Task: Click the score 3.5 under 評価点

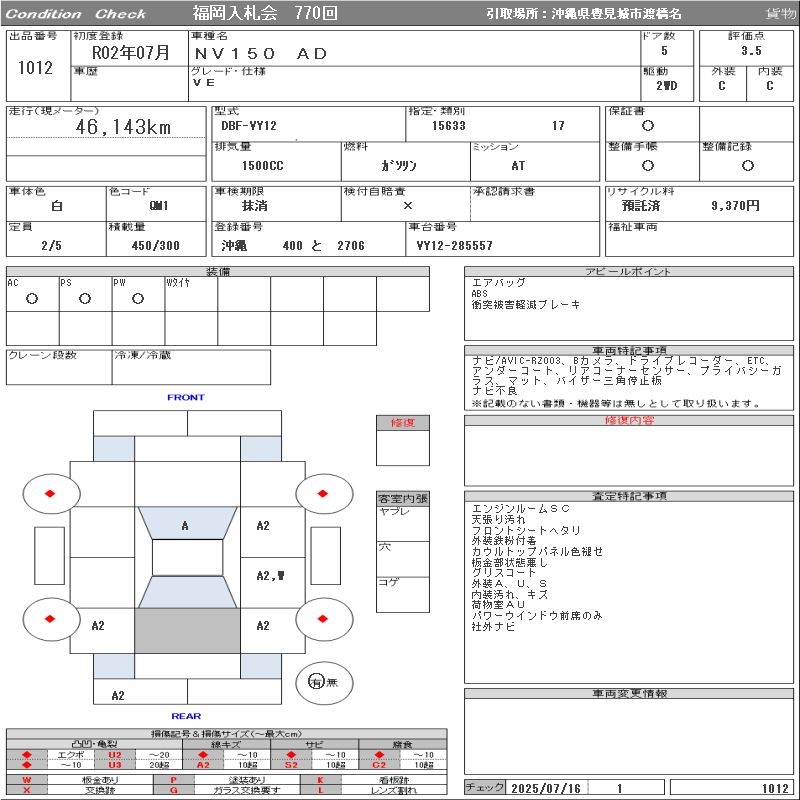Action: point(751,51)
